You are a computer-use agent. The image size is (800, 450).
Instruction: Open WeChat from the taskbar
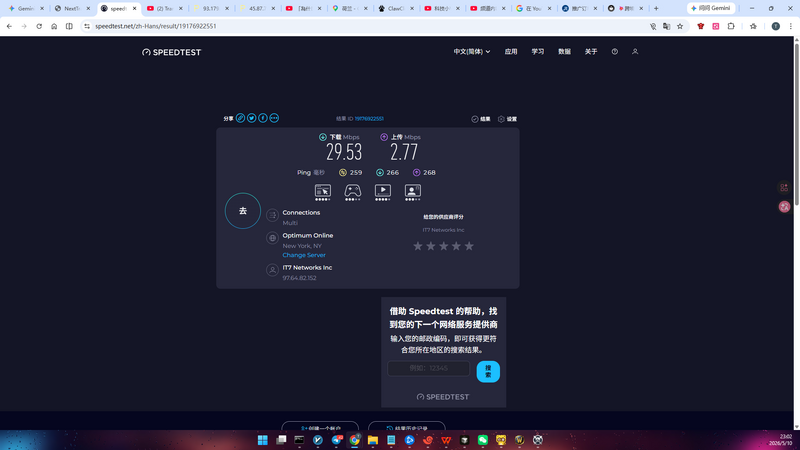[483, 440]
